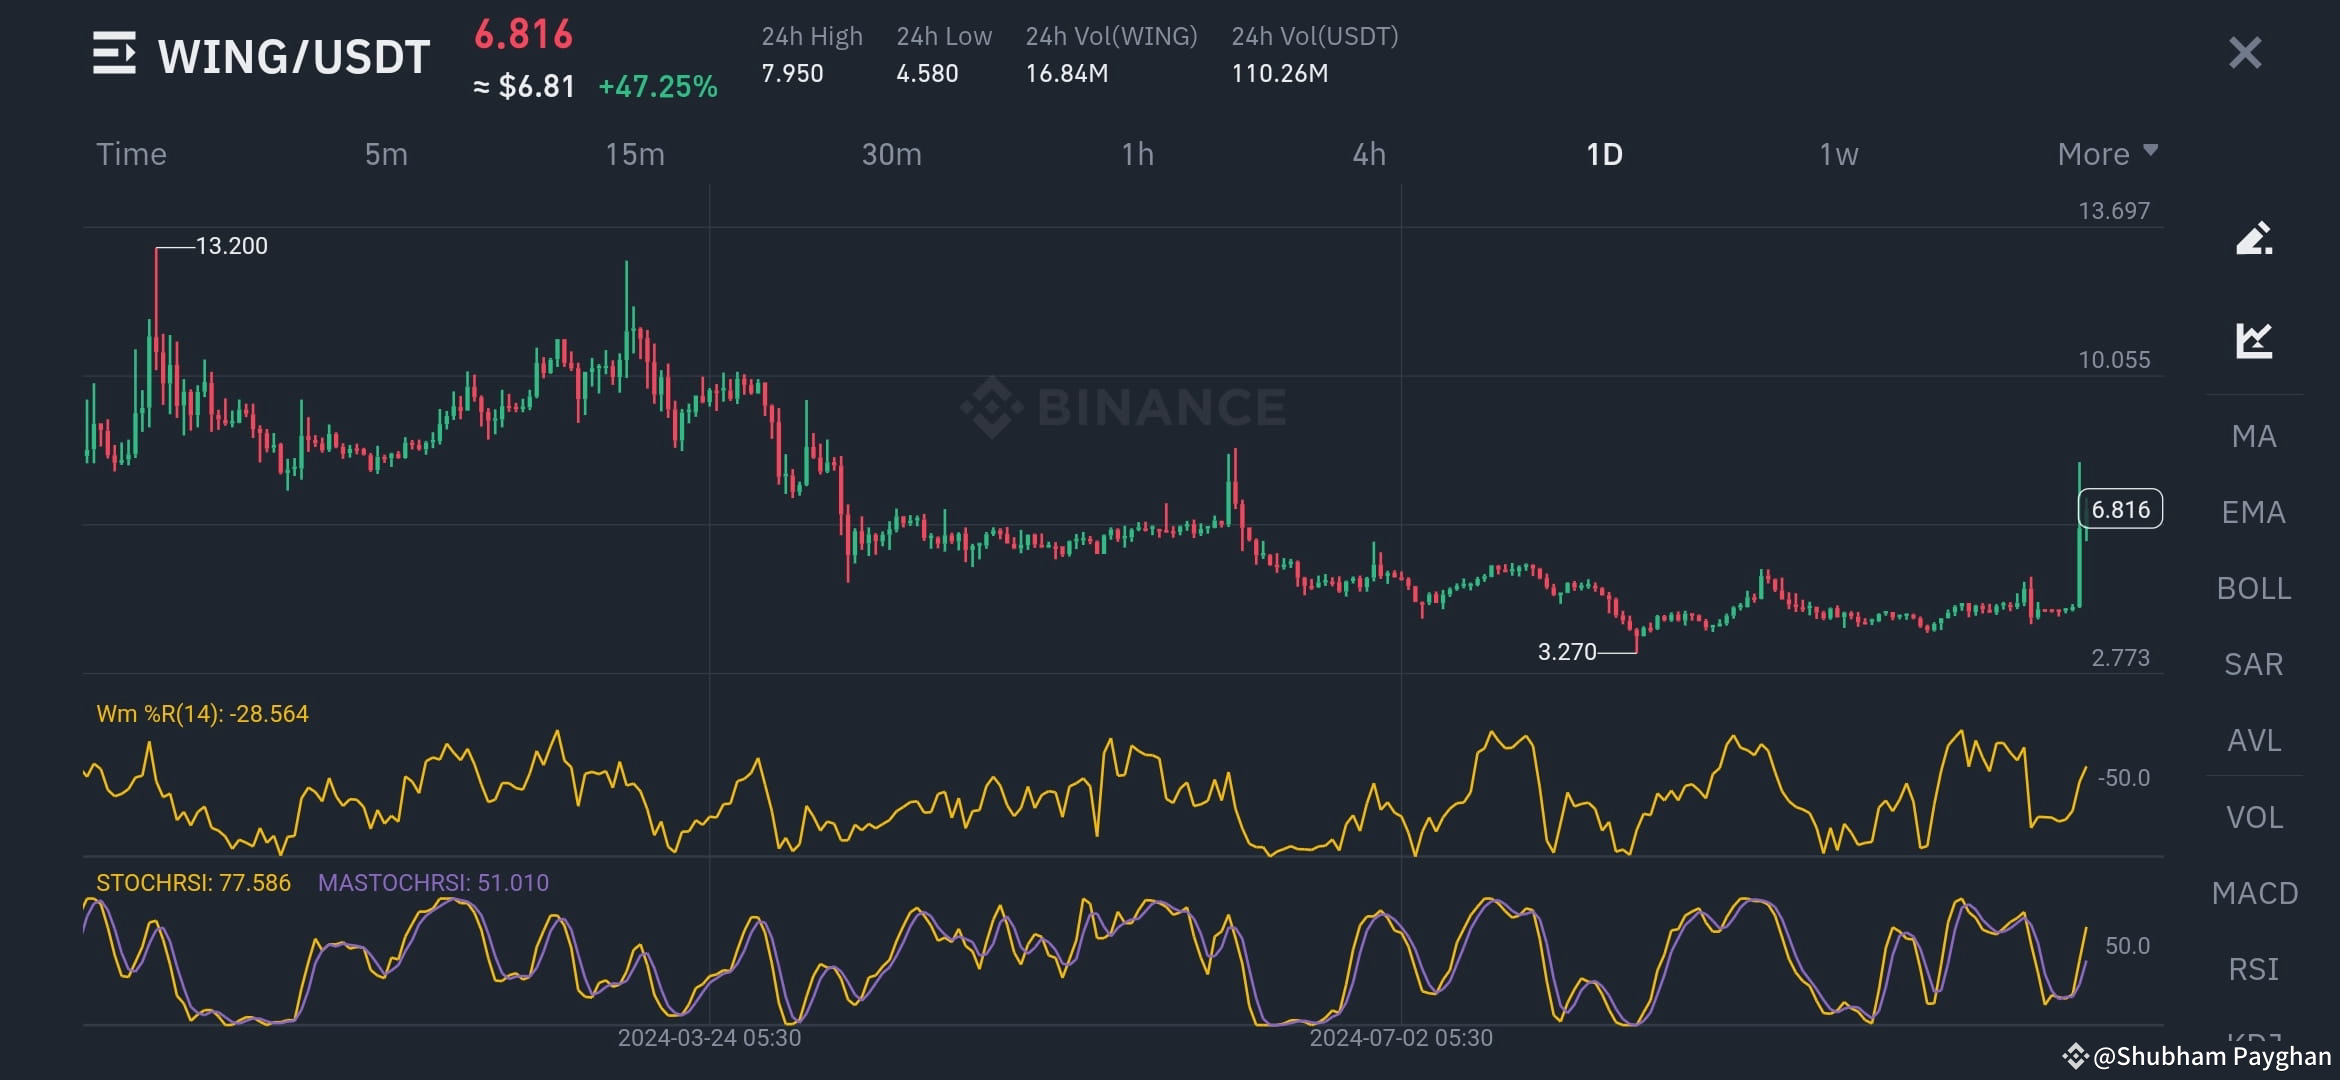
Task: Toggle the BOLL bands overlay
Action: click(2253, 588)
